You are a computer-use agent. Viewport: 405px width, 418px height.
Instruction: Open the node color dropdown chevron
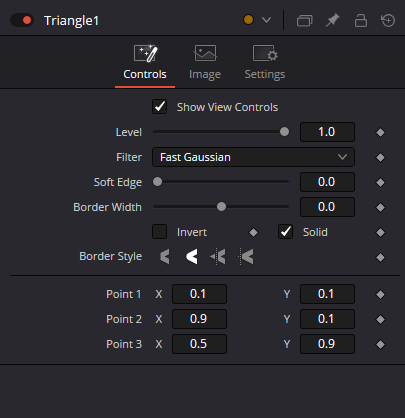[266, 20]
